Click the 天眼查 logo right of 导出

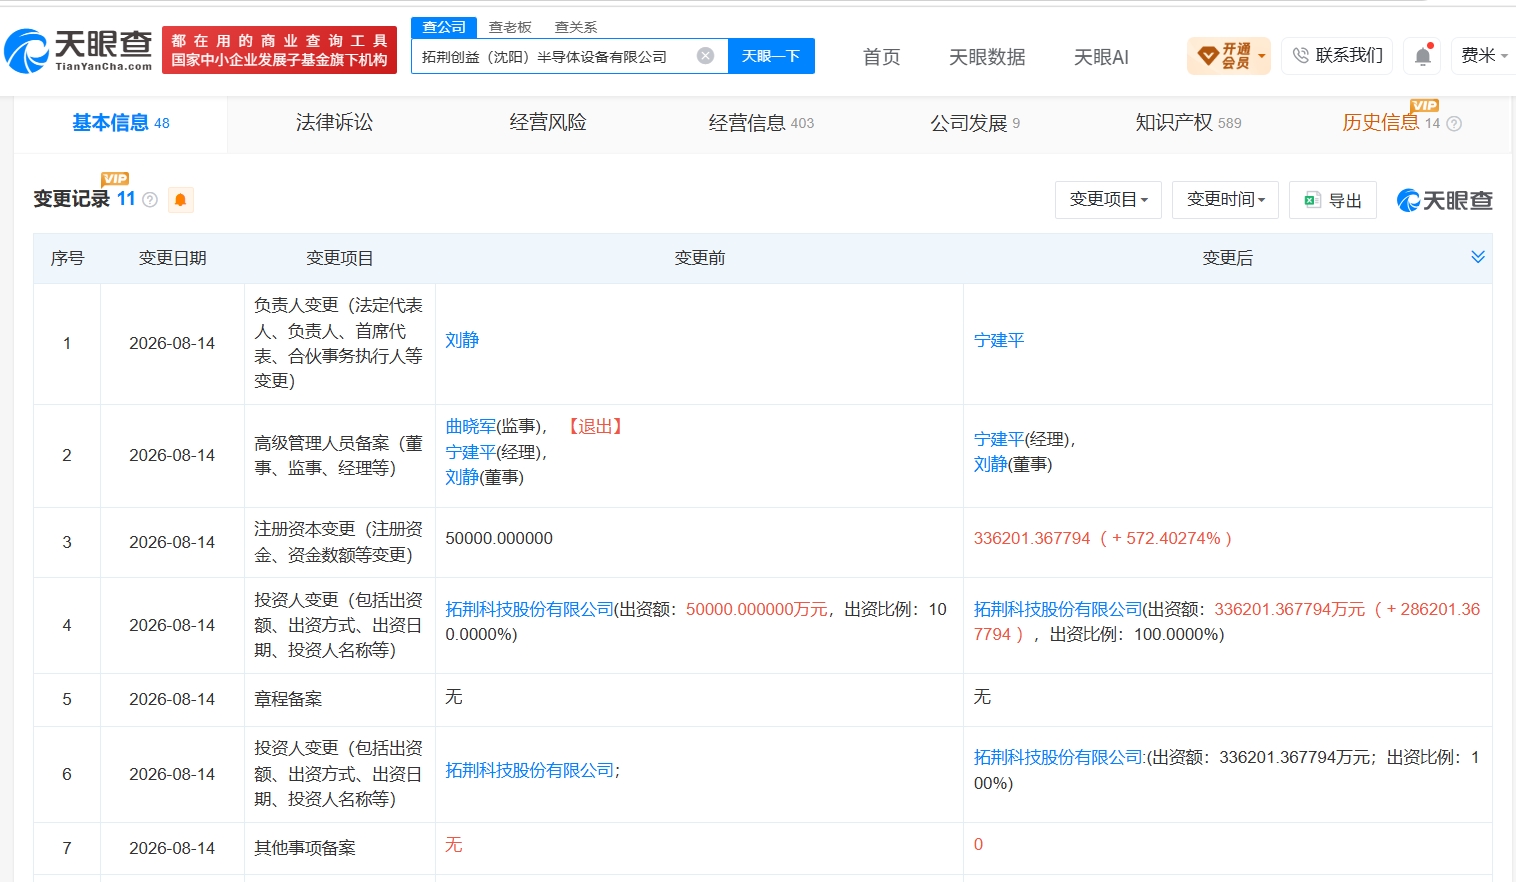(1444, 200)
